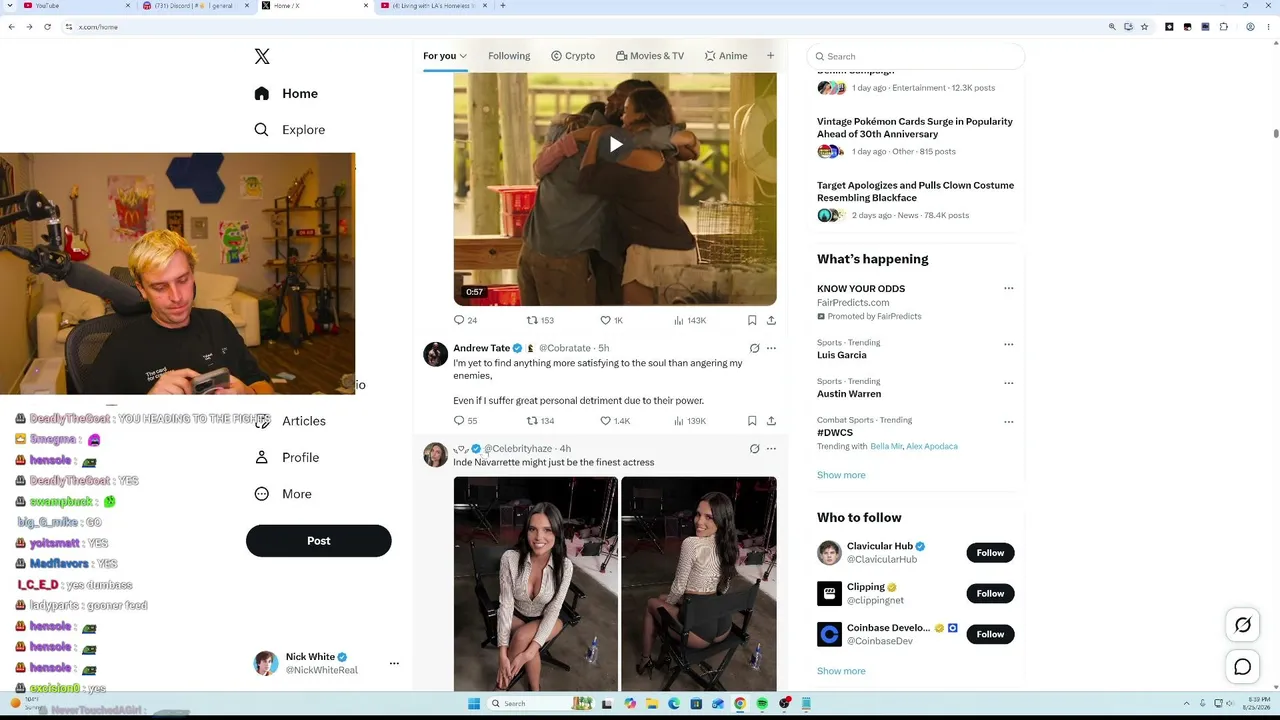This screenshot has width=1280, height=720.
Task: Open Explore from the left sidebar
Action: pyautogui.click(x=290, y=130)
